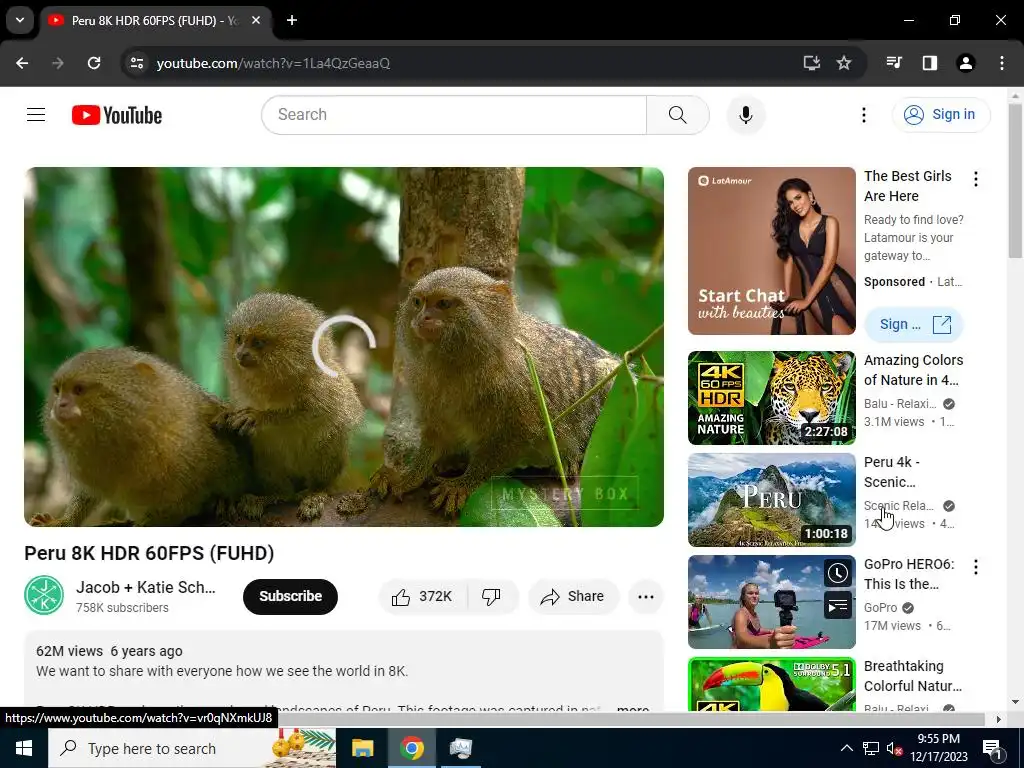Open GoPro channel name link
Screen dimensions: 1024x768
tap(880, 607)
